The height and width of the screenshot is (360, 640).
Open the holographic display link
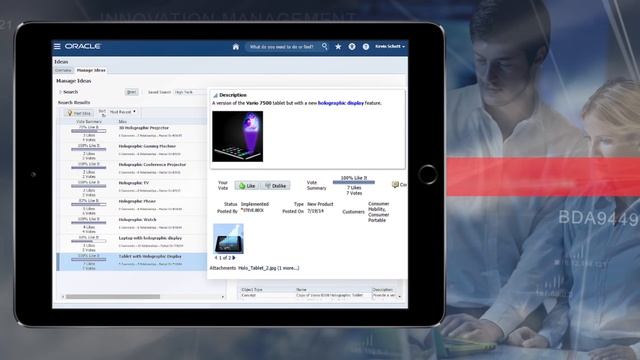coord(340,103)
